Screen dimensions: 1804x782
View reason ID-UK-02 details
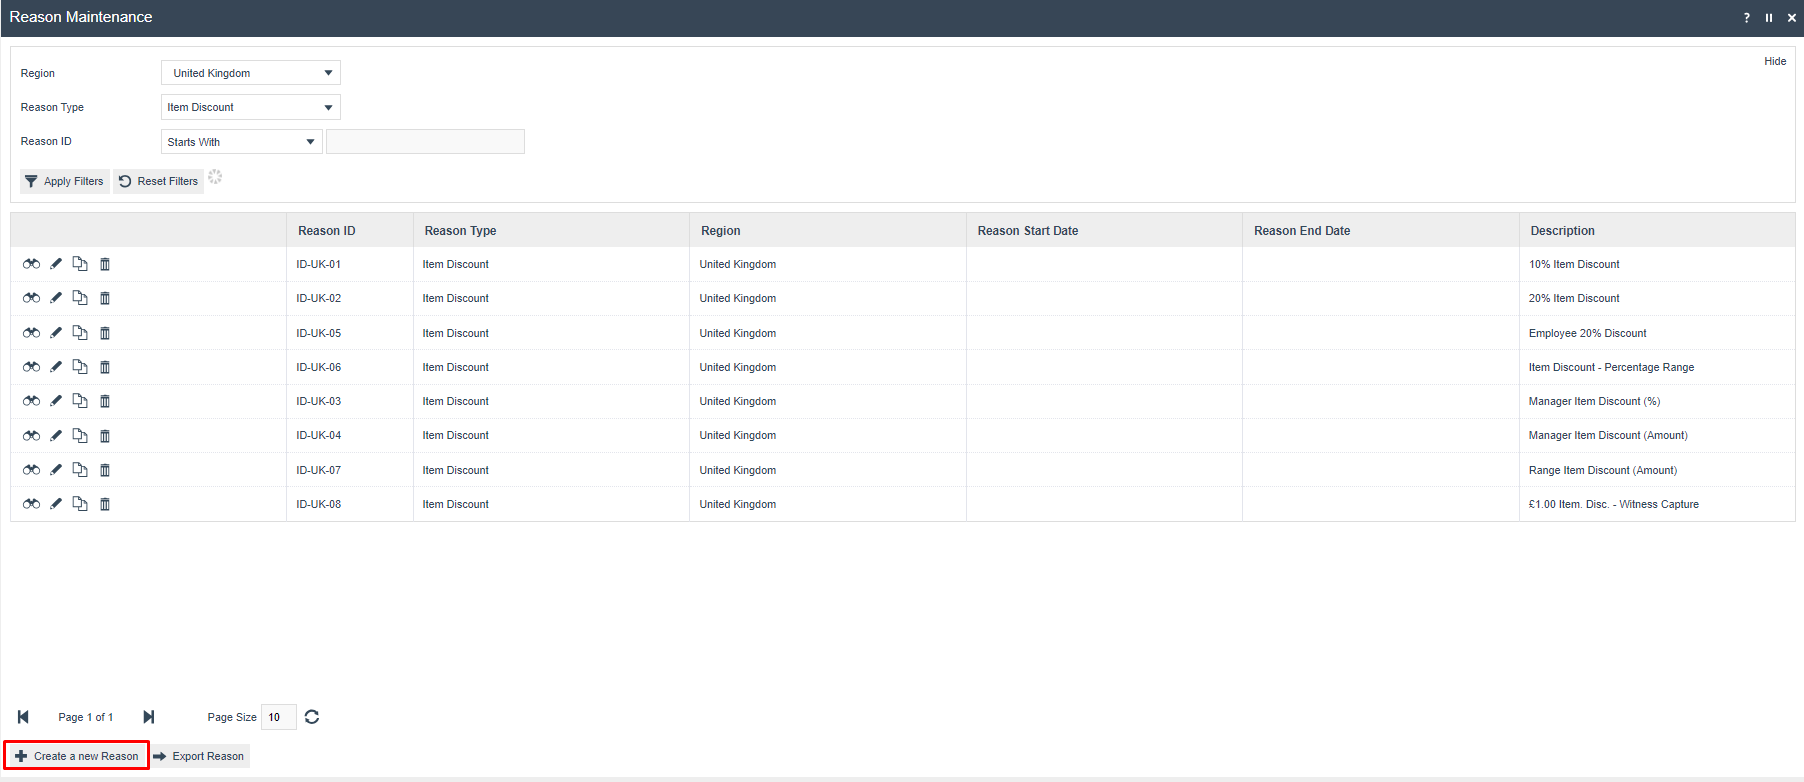(x=32, y=298)
